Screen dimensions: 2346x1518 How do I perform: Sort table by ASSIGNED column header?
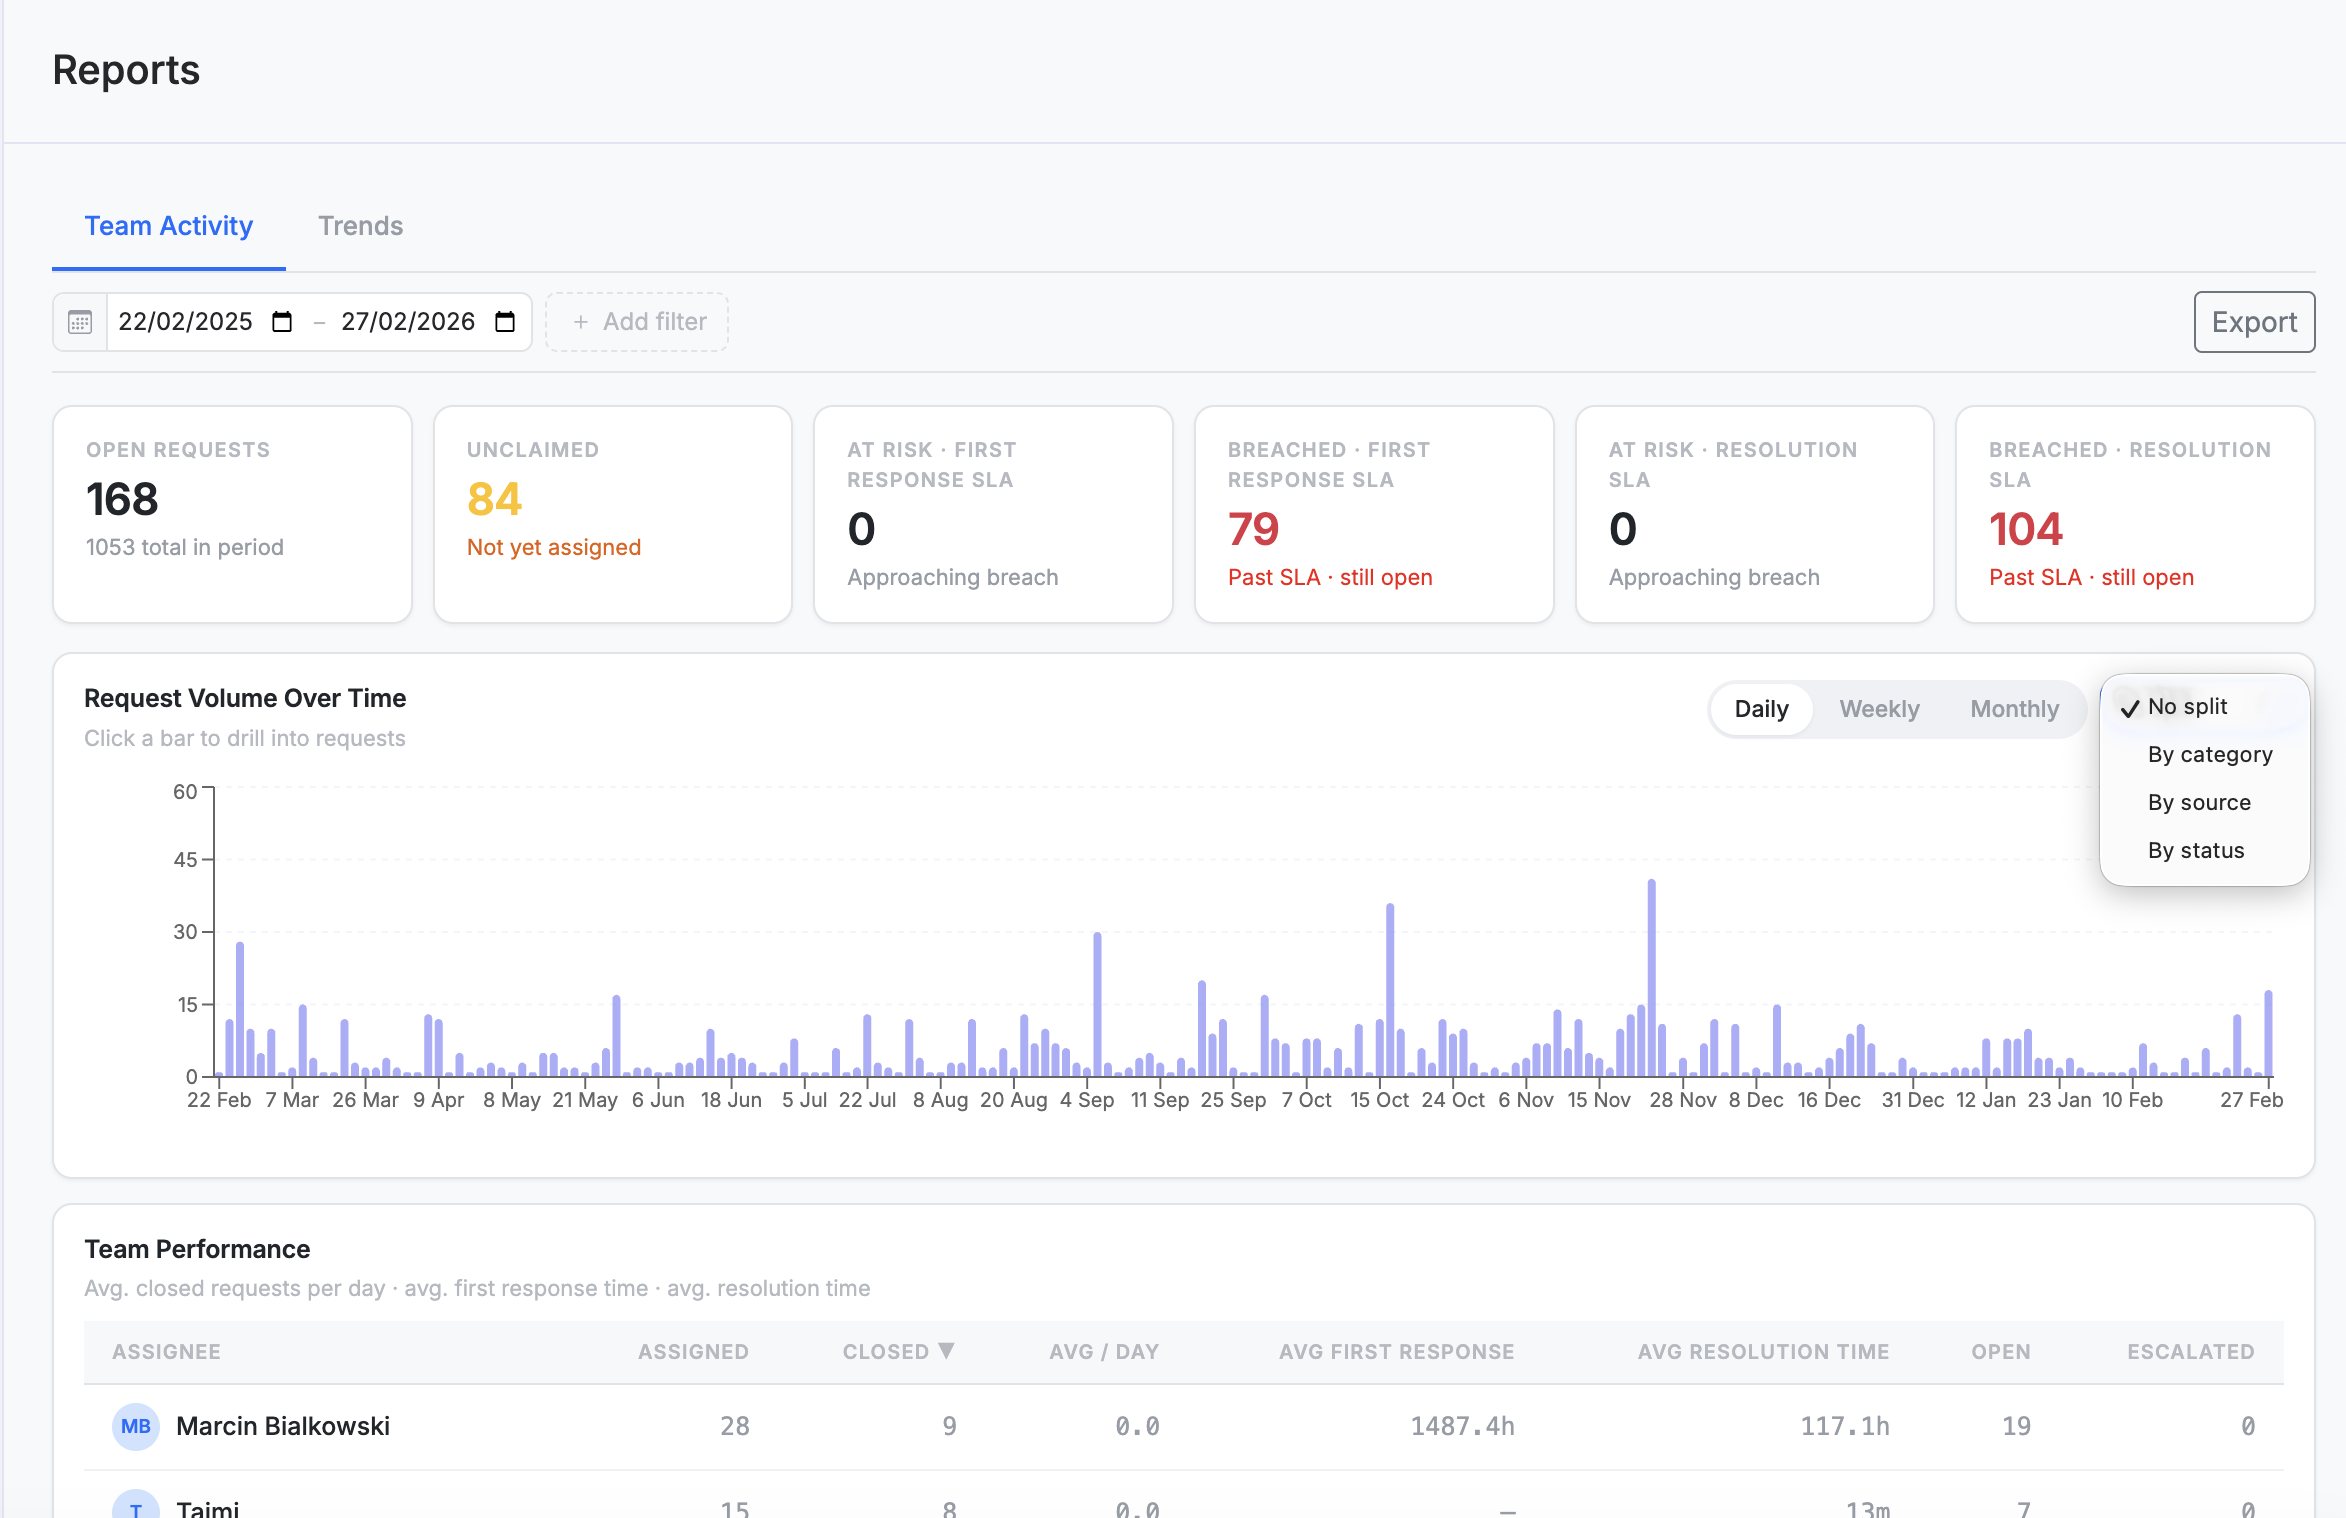[693, 1352]
